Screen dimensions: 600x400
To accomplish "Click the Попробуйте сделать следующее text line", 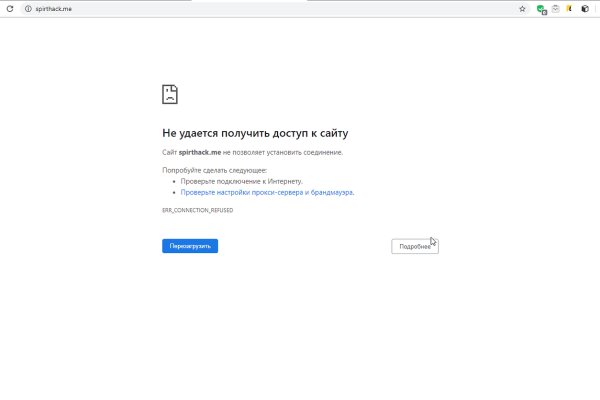I will coord(215,171).
